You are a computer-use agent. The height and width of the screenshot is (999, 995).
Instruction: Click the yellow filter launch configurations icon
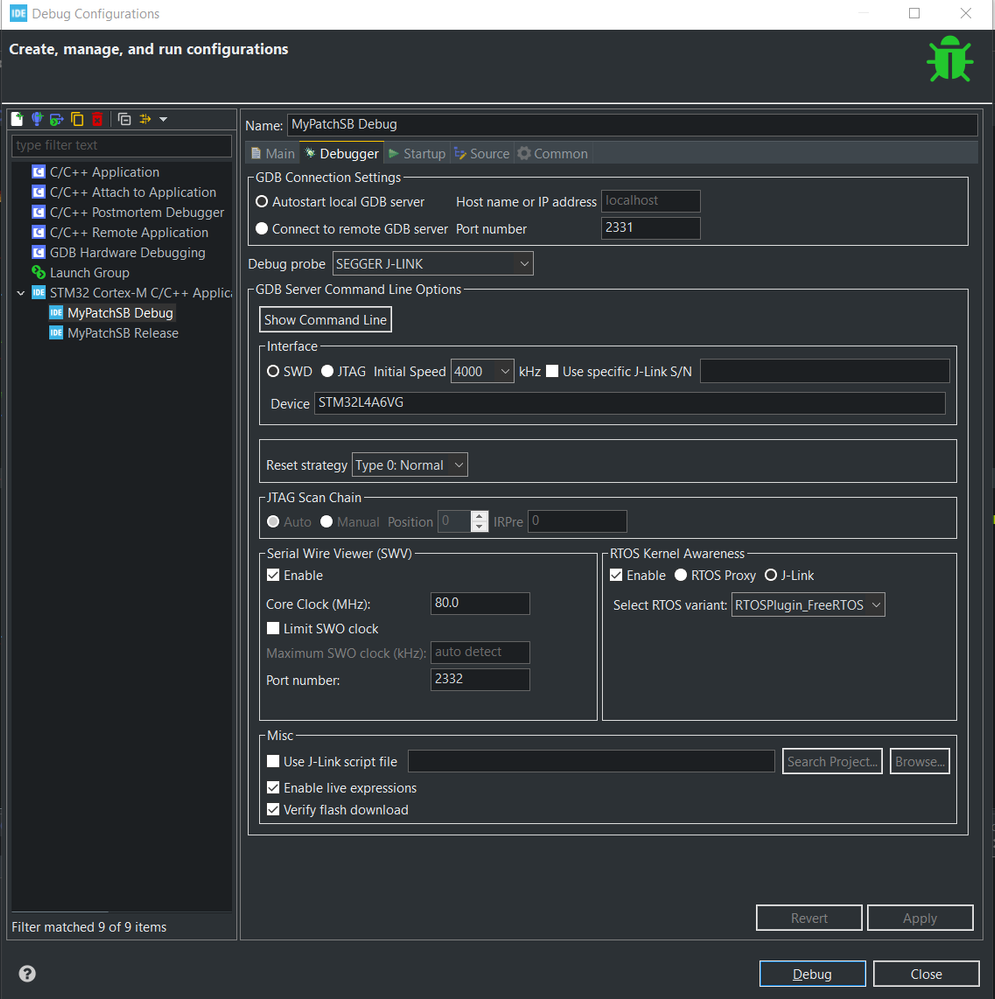[145, 119]
